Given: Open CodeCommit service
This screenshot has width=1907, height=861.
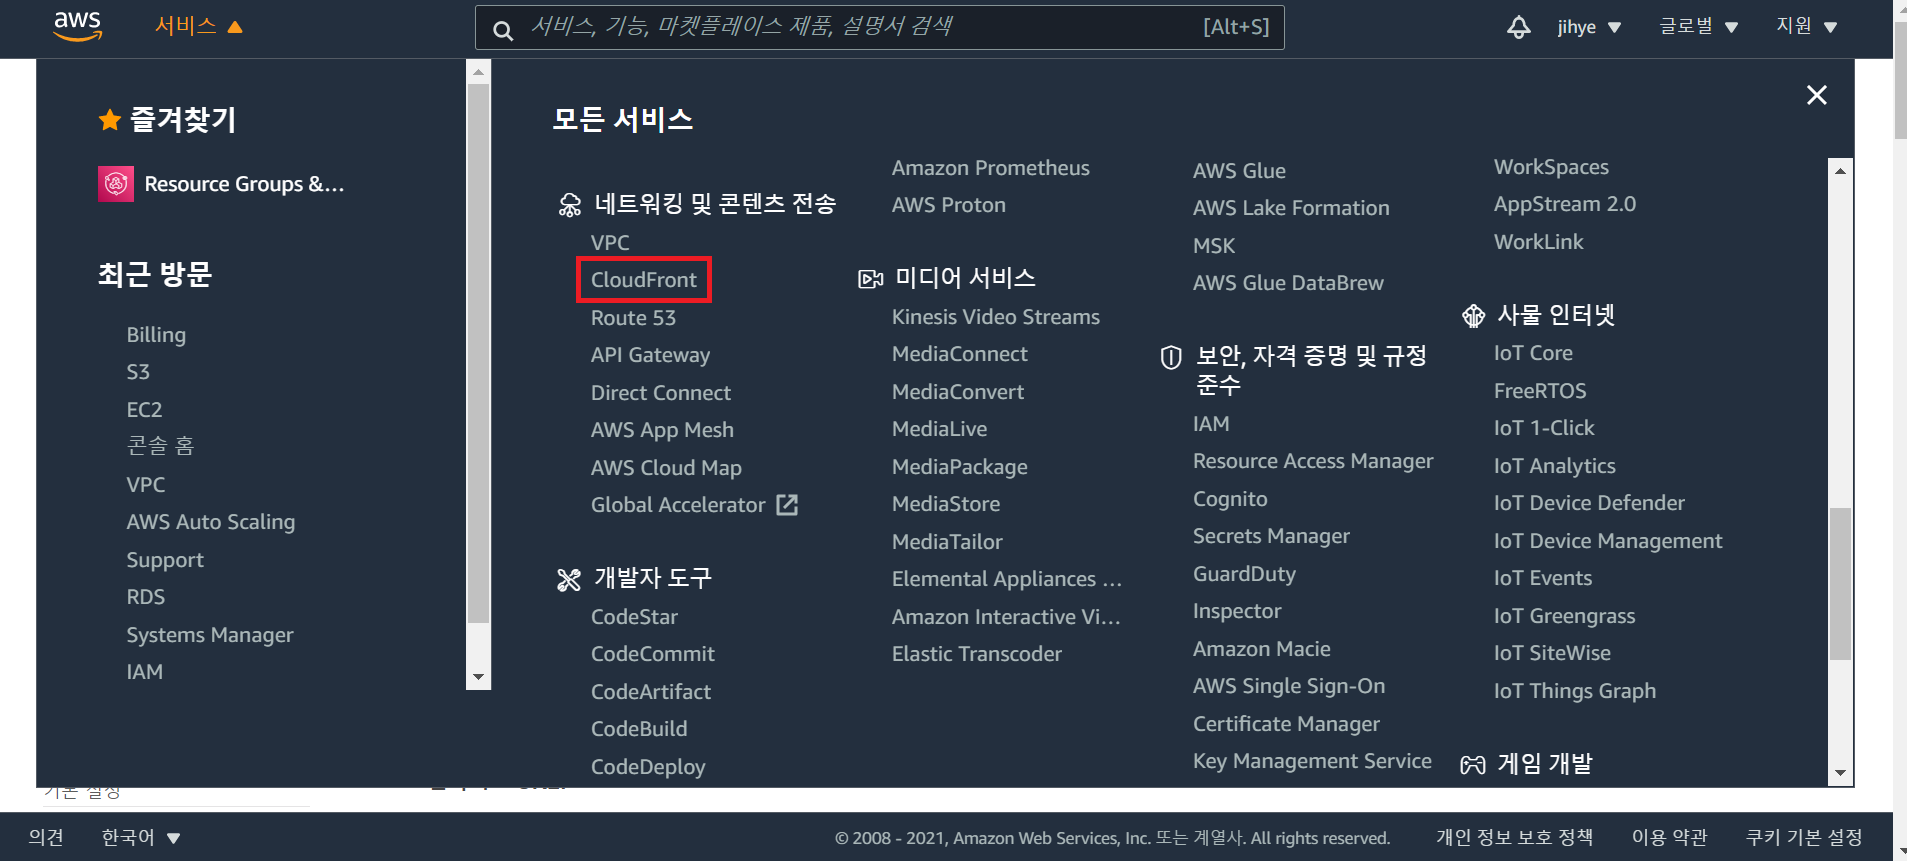Looking at the screenshot, I should tap(653, 654).
